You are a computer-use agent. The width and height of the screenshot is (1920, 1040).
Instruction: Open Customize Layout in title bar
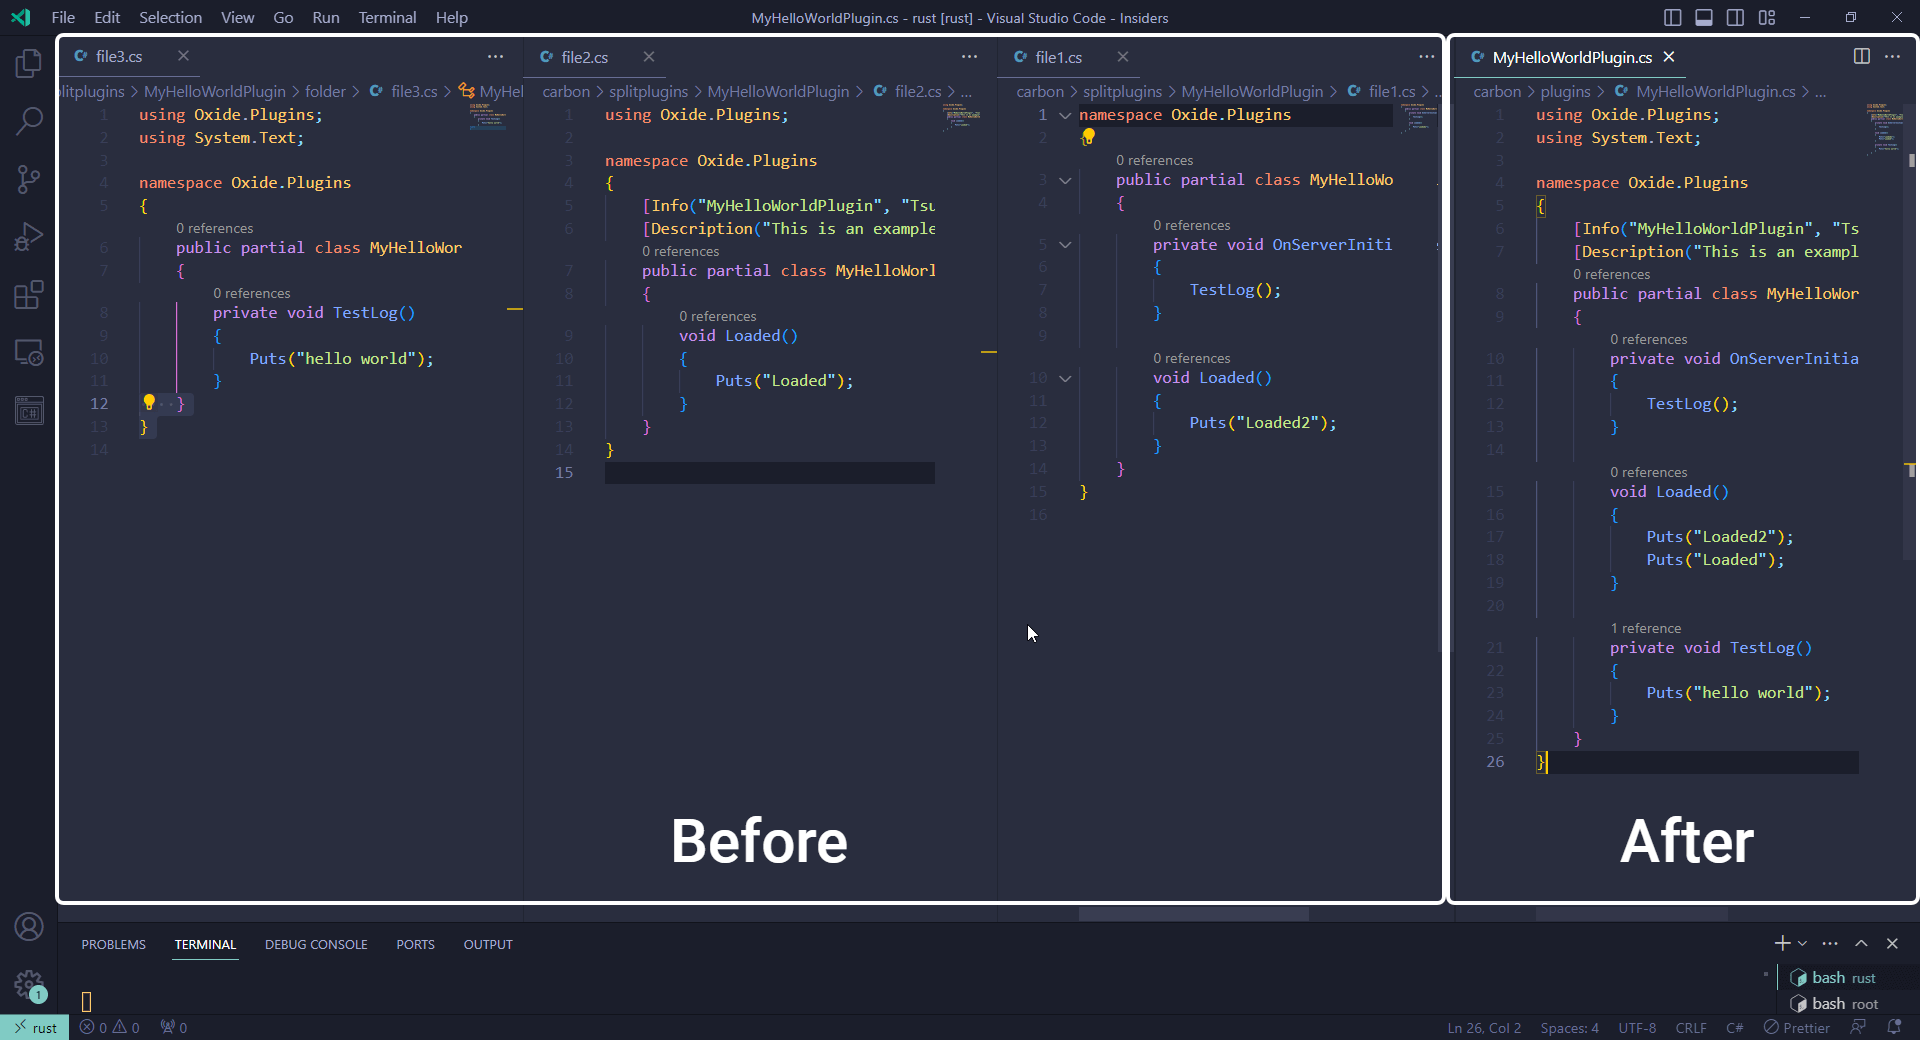(1767, 17)
